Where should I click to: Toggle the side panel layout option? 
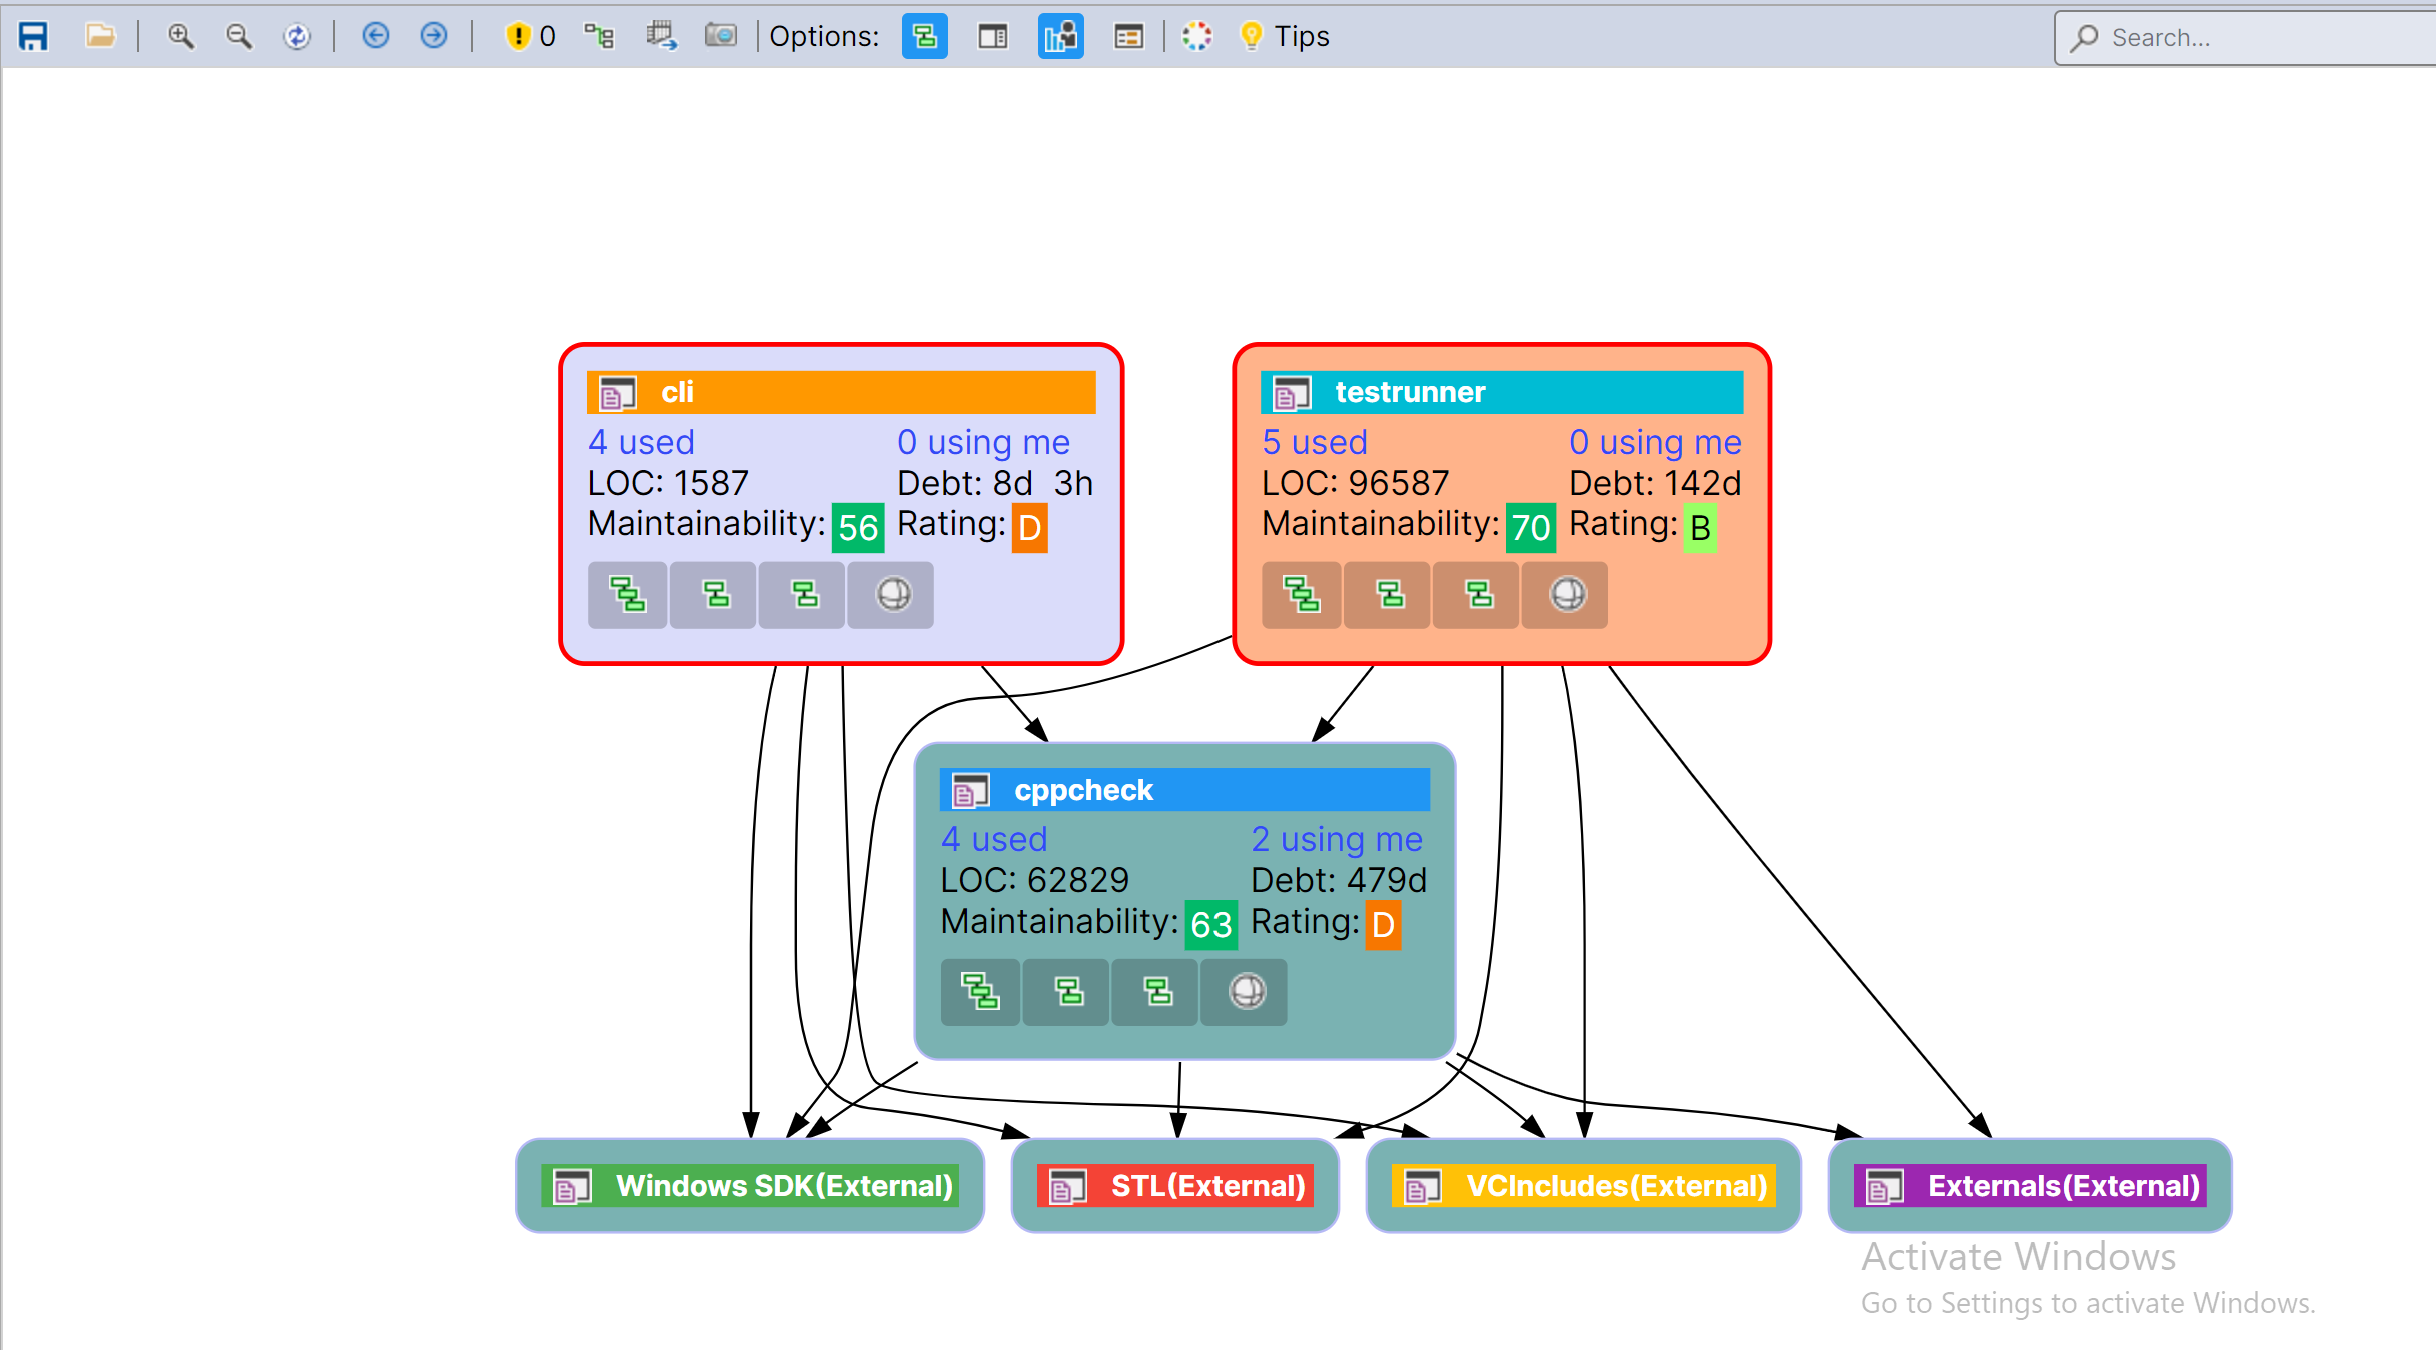pyautogui.click(x=992, y=36)
